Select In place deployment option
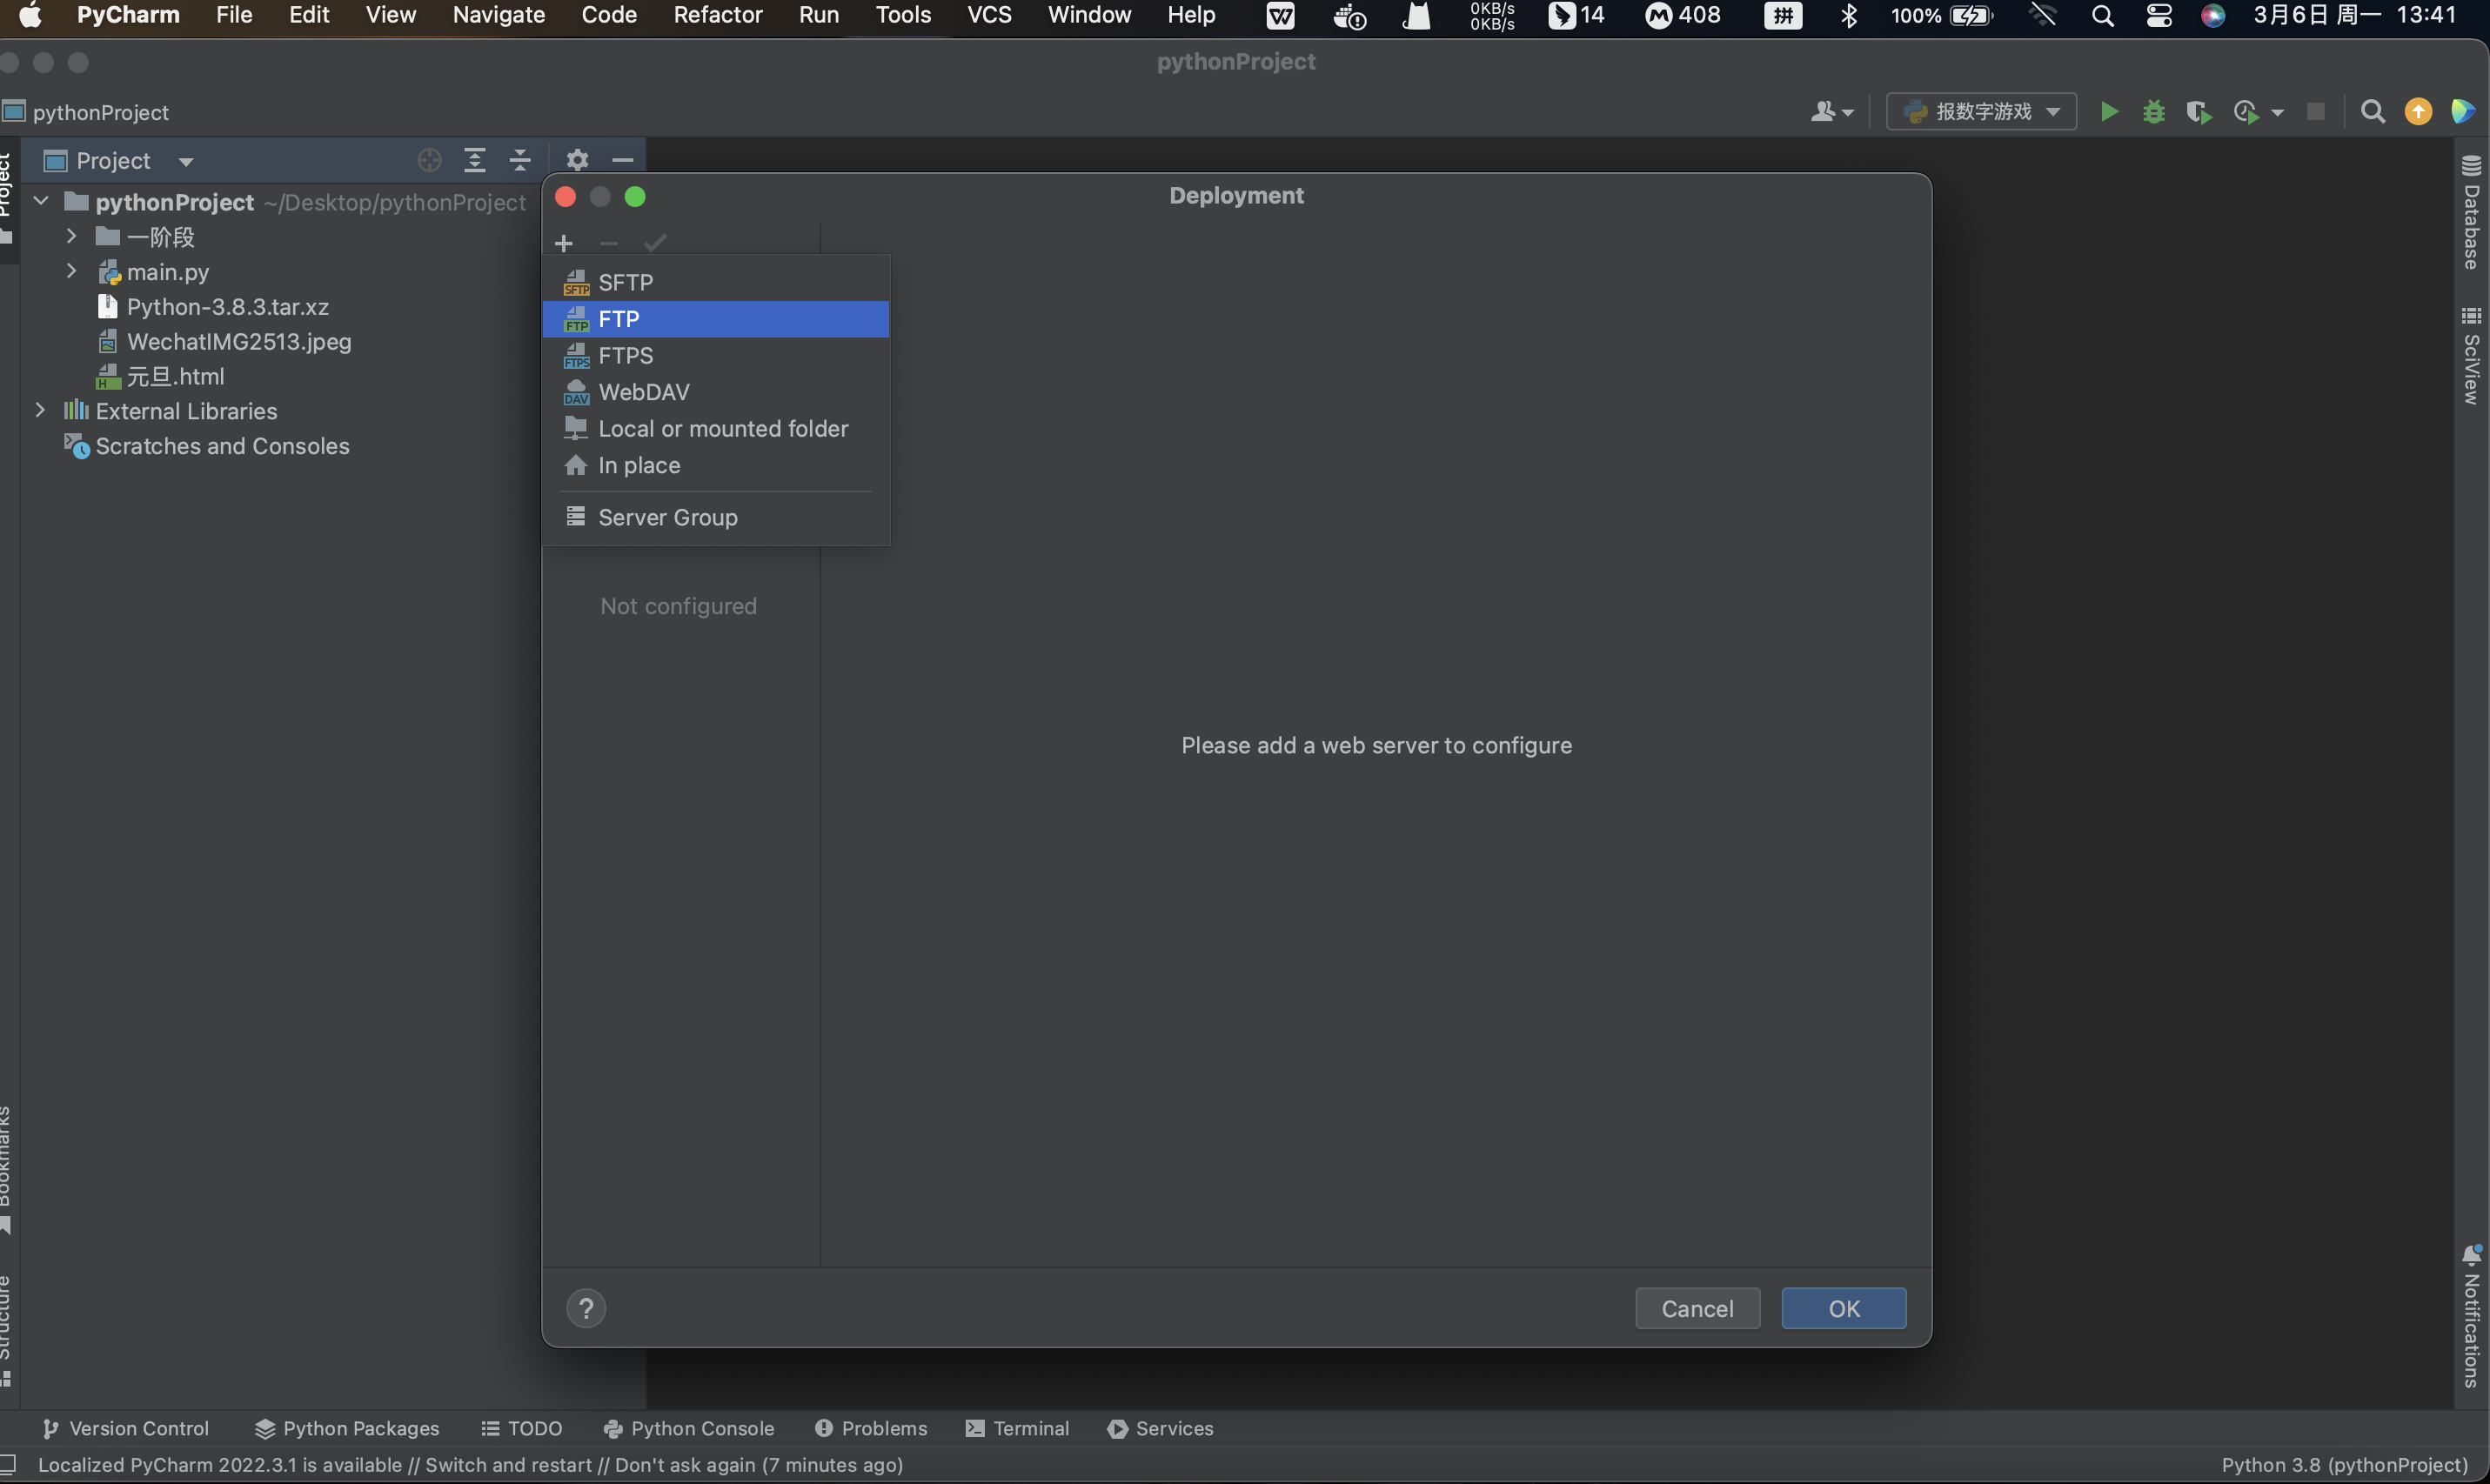The width and height of the screenshot is (2490, 1484). [x=715, y=465]
